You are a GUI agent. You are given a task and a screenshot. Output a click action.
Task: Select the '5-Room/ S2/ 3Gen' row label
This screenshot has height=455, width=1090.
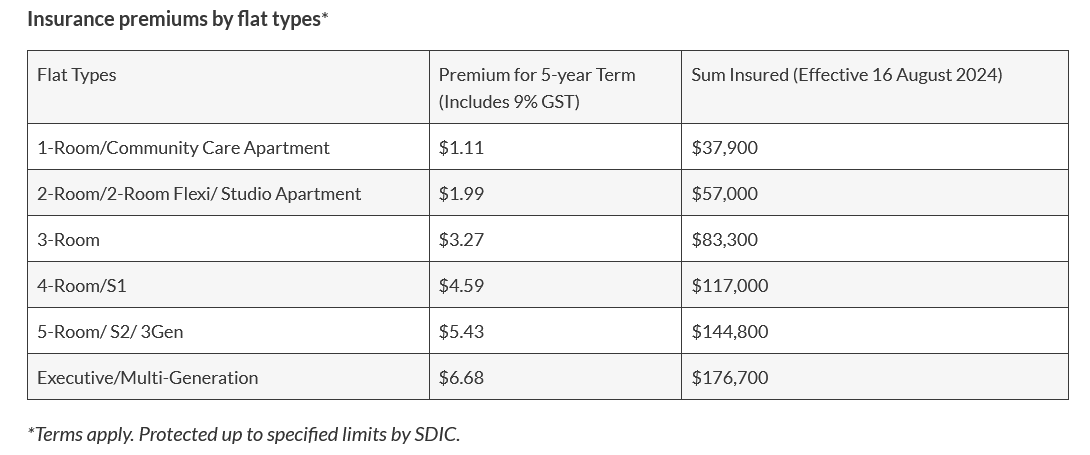[x=110, y=332]
